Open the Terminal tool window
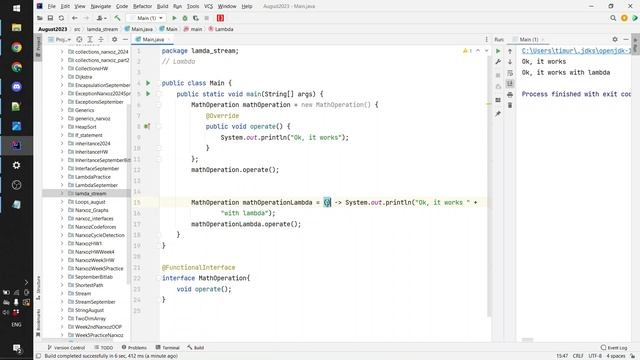 click(168, 348)
